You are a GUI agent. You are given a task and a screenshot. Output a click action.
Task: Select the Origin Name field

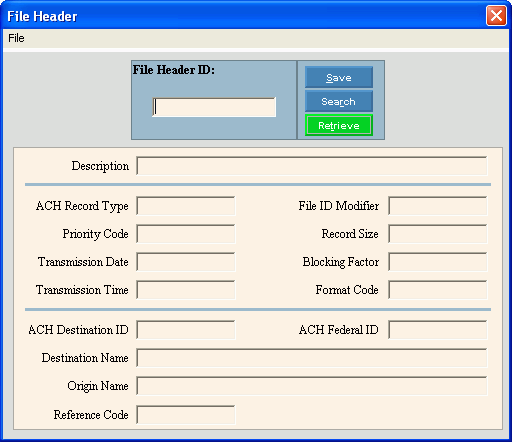pyautogui.click(x=312, y=386)
